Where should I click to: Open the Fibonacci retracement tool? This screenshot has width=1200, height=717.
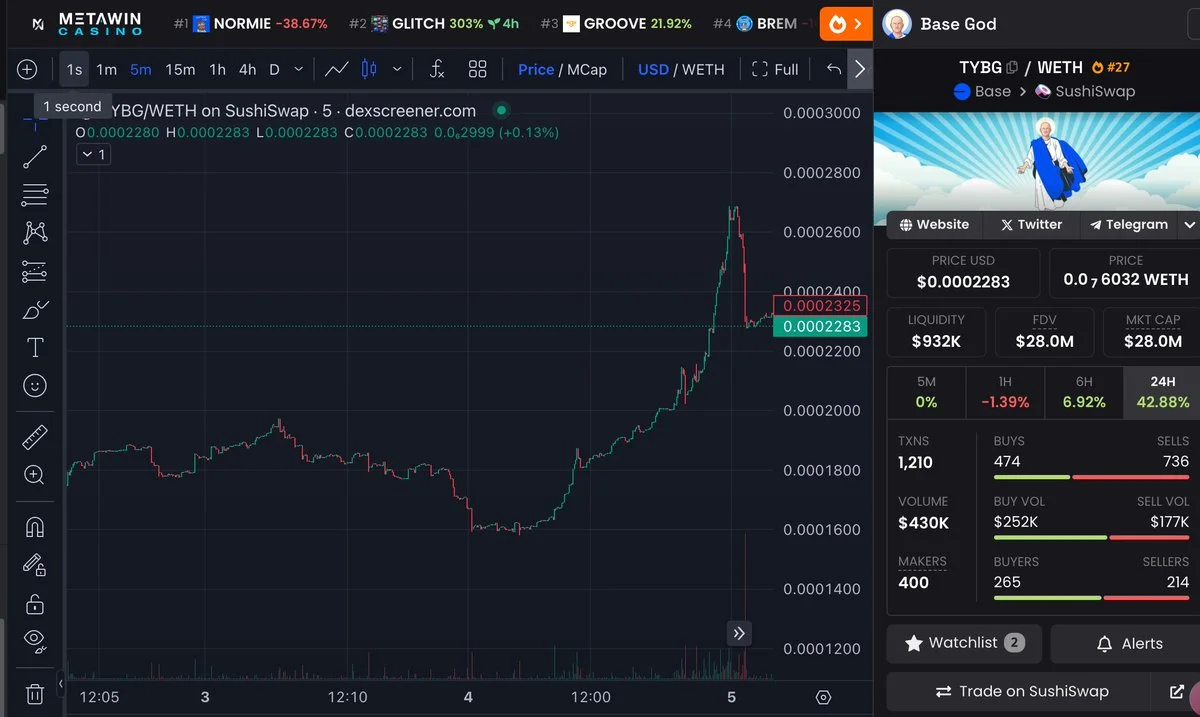(35, 194)
